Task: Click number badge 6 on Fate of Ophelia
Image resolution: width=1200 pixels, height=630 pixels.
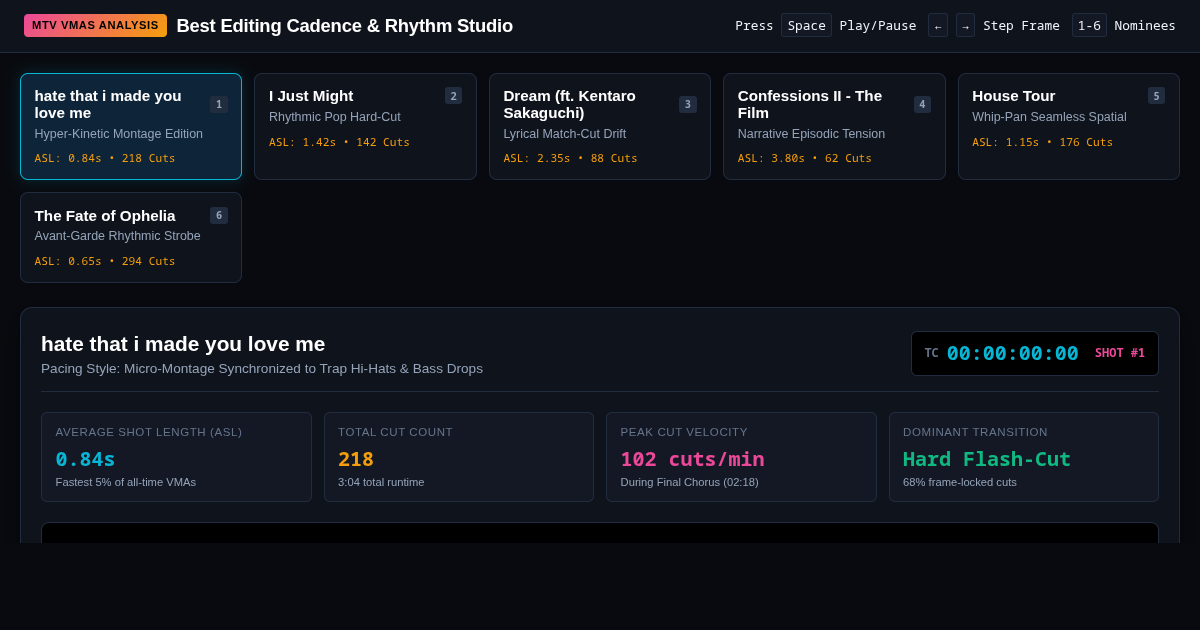Action: tap(219, 215)
